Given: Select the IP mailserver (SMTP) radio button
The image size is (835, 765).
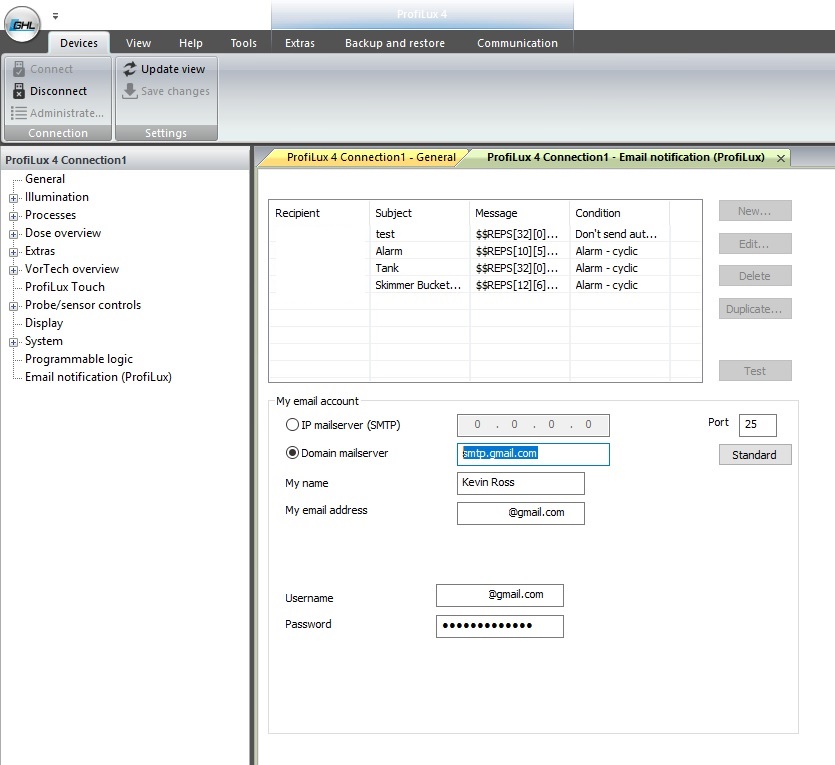Looking at the screenshot, I should pyautogui.click(x=292, y=425).
